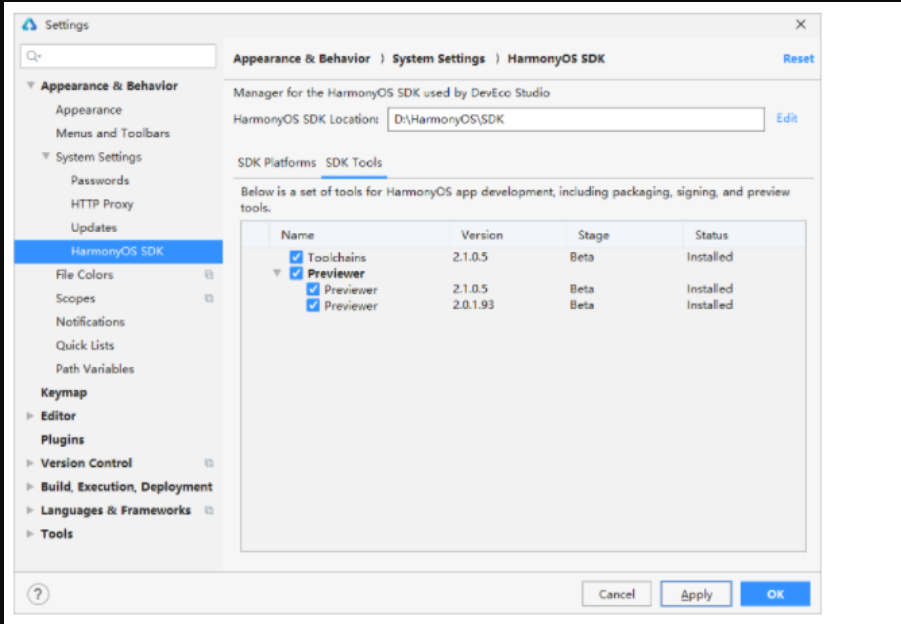Close the Settings dialog with X
The height and width of the screenshot is (624, 901).
click(800, 24)
